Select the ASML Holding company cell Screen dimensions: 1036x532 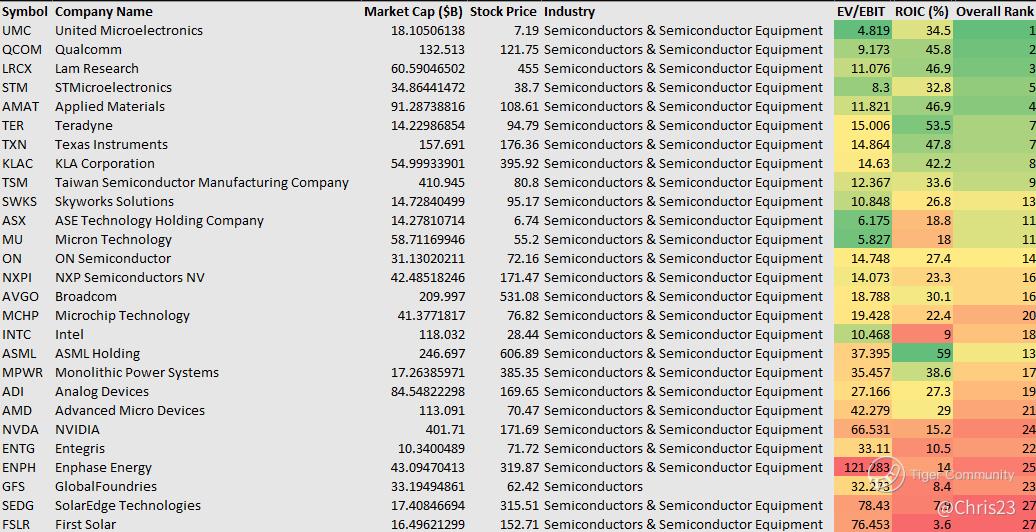coord(97,354)
